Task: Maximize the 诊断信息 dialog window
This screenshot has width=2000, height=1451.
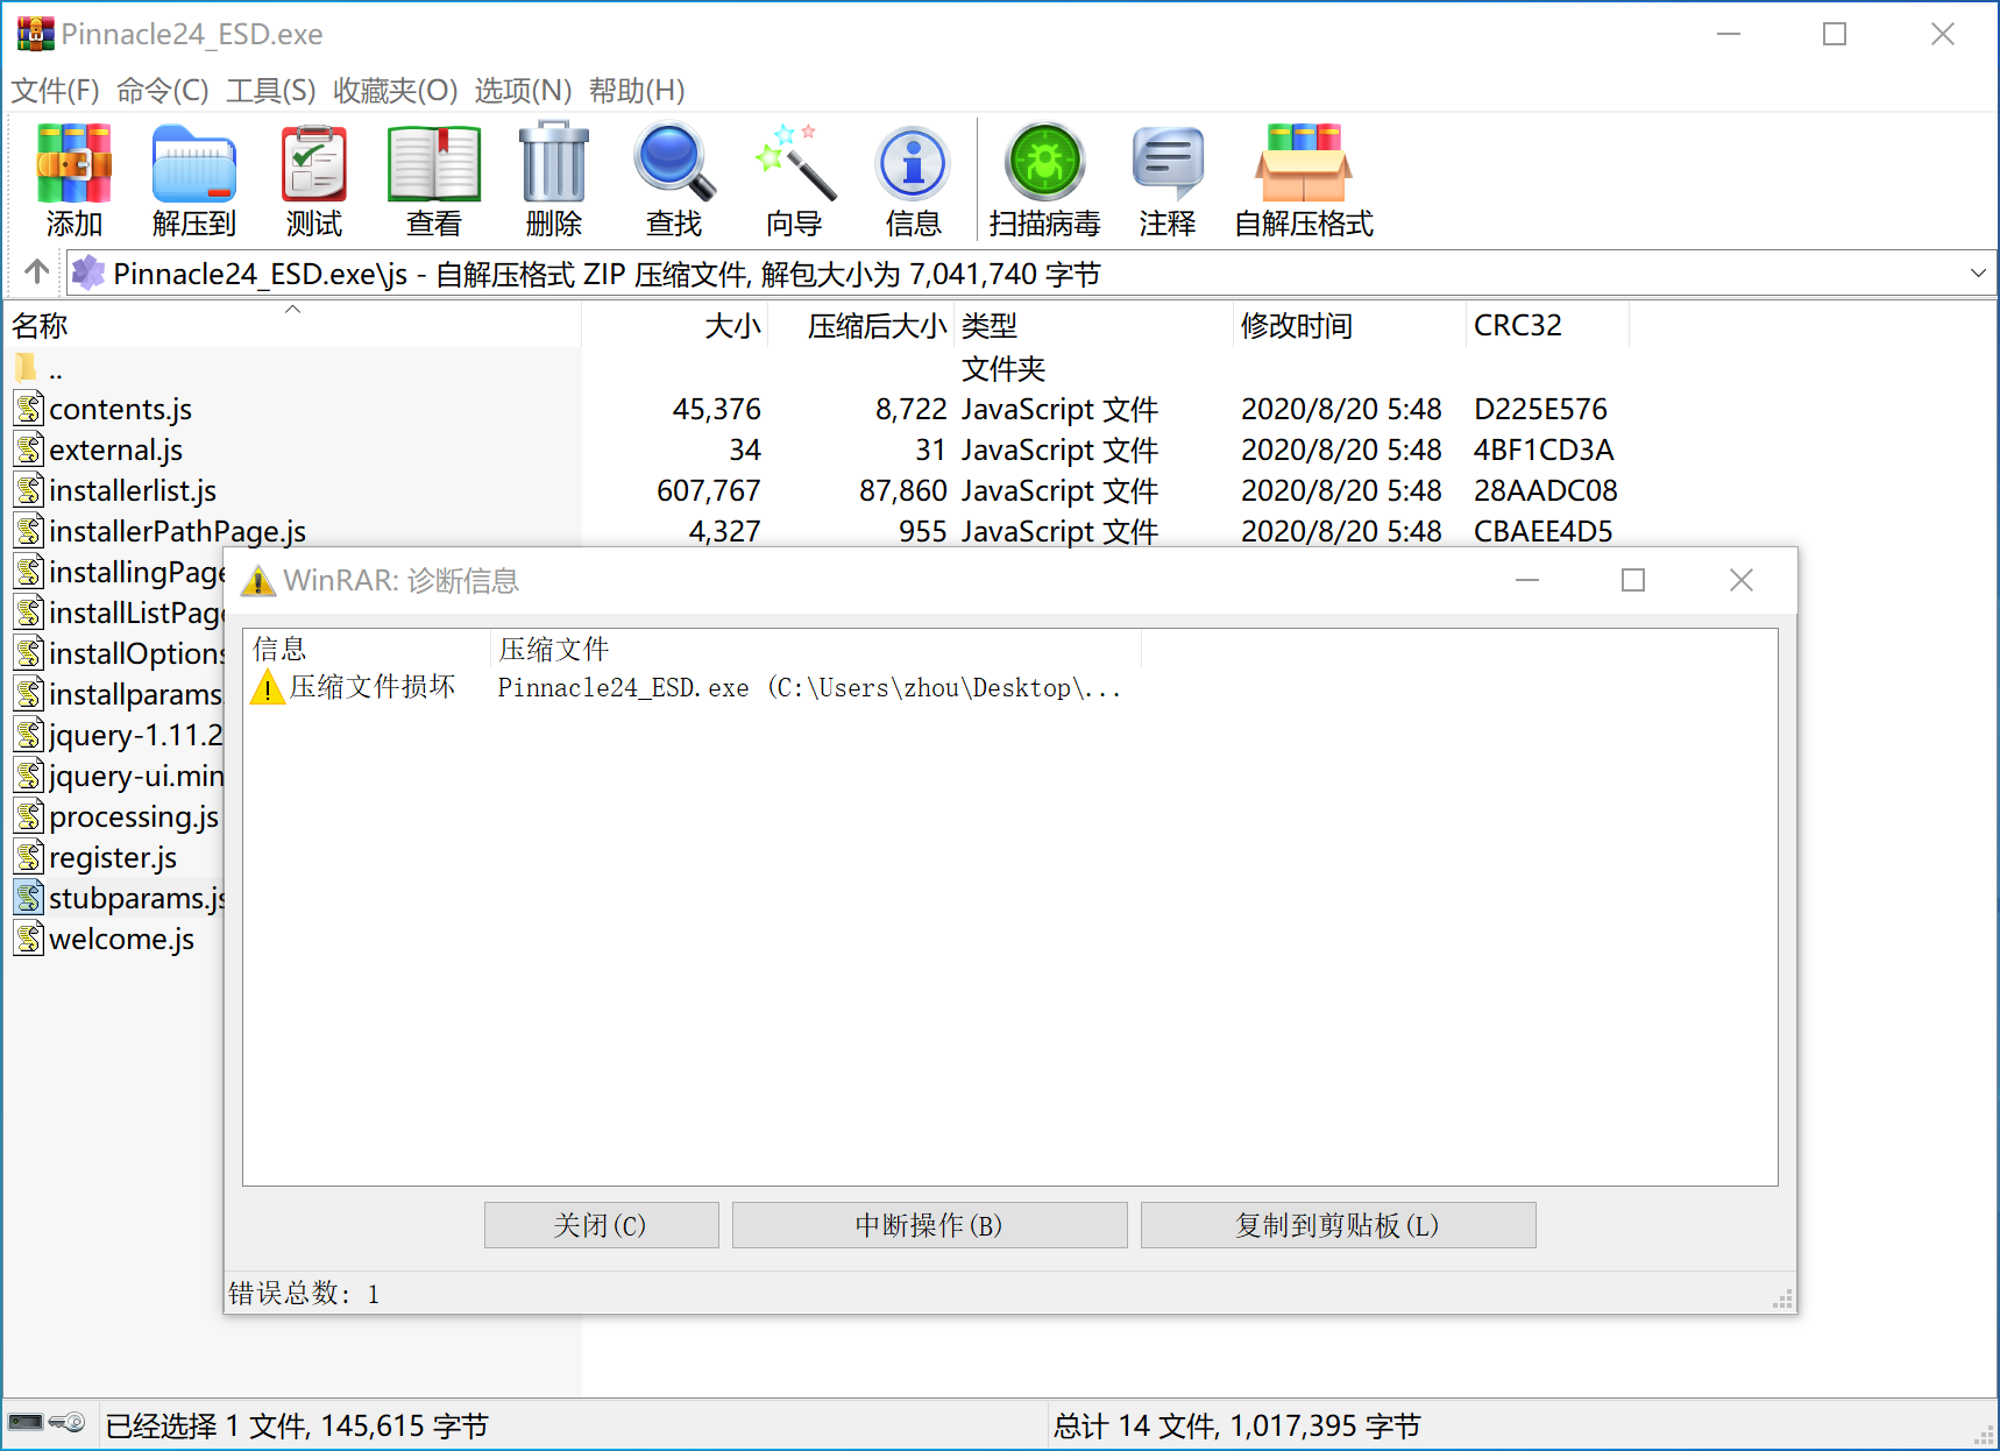Action: pos(1633,580)
